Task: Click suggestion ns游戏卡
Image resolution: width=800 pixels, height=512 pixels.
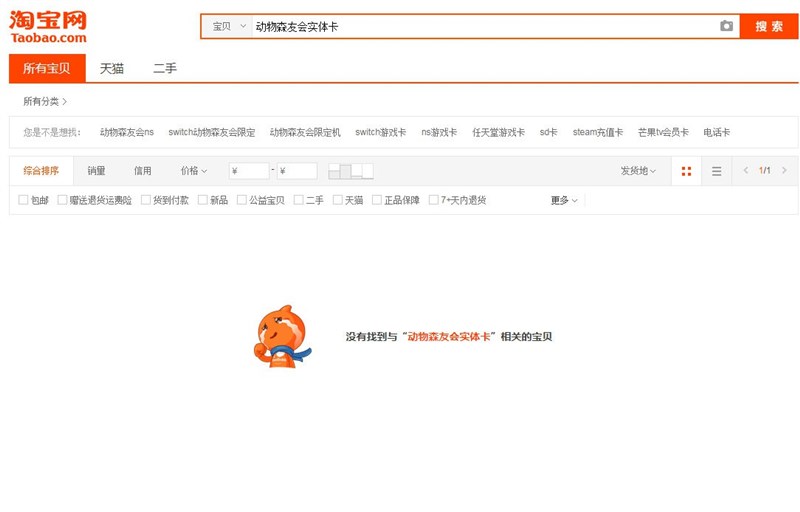Action: coord(439,133)
